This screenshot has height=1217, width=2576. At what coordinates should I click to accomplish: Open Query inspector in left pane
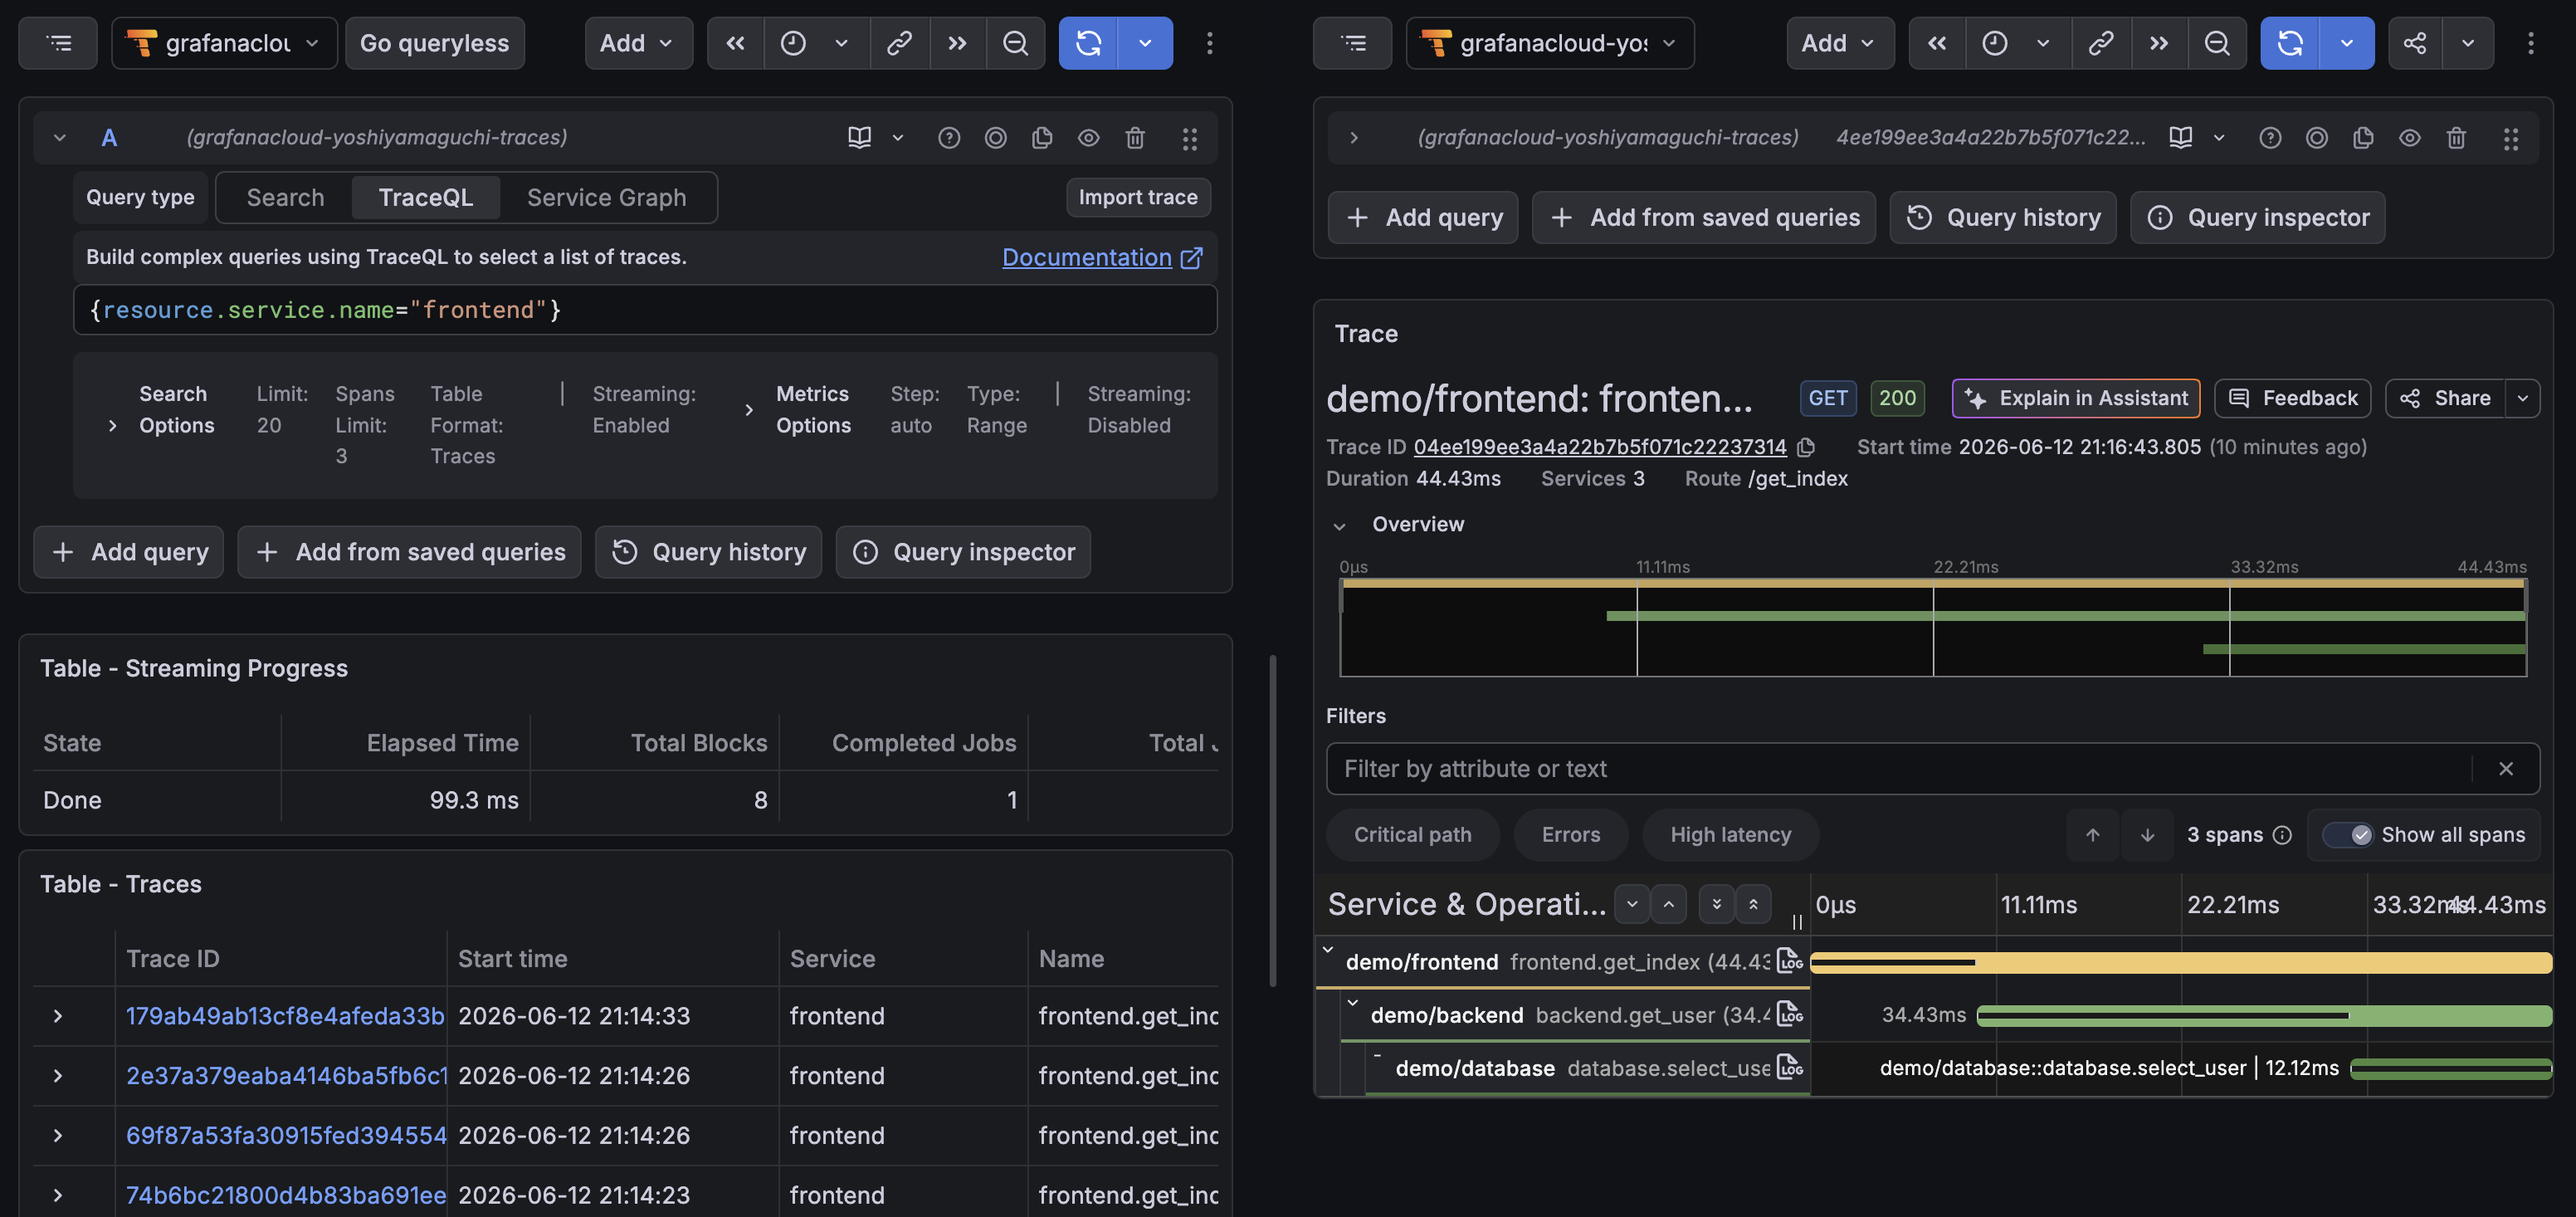963,552
